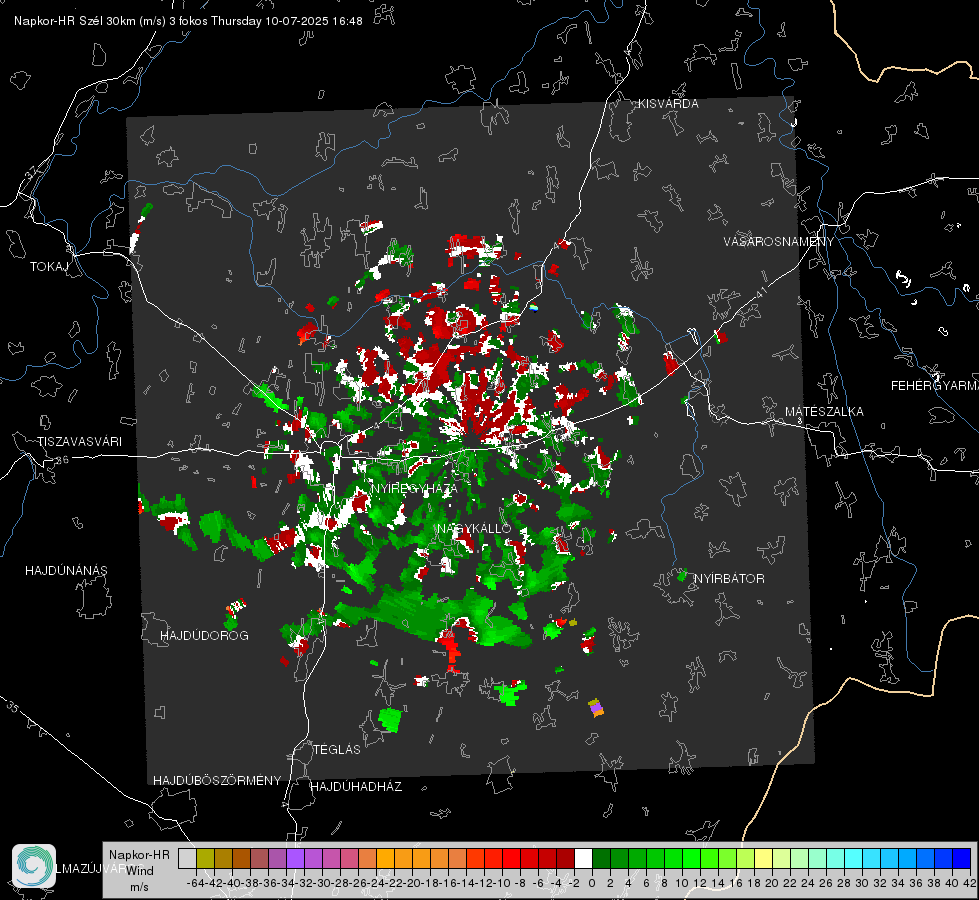Click the HAJDÚDOROG label
This screenshot has width=979, height=900.
[204, 636]
